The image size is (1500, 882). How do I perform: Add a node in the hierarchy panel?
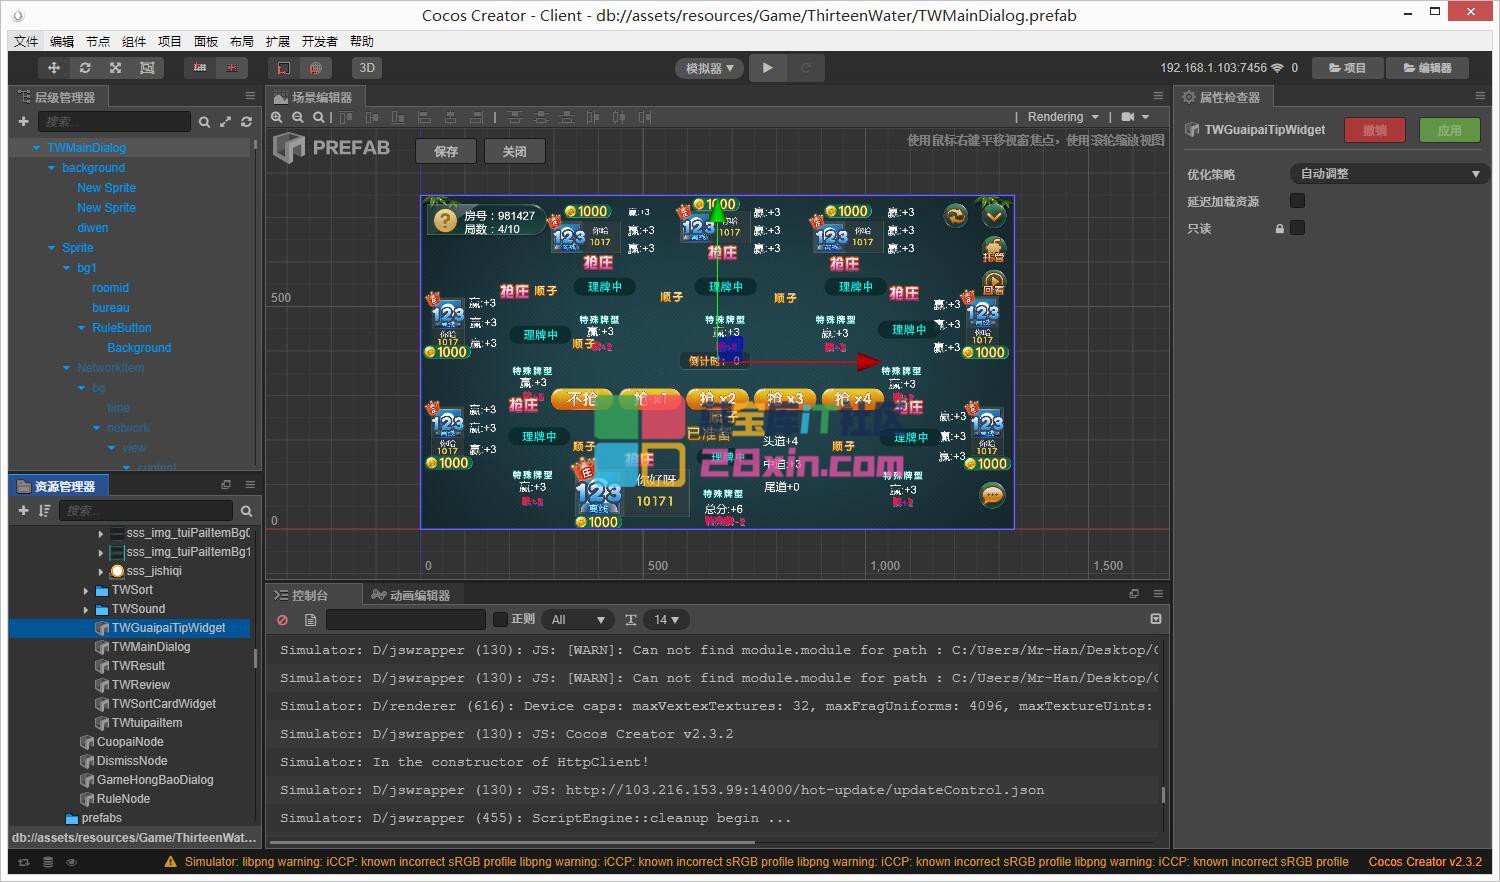[x=23, y=121]
